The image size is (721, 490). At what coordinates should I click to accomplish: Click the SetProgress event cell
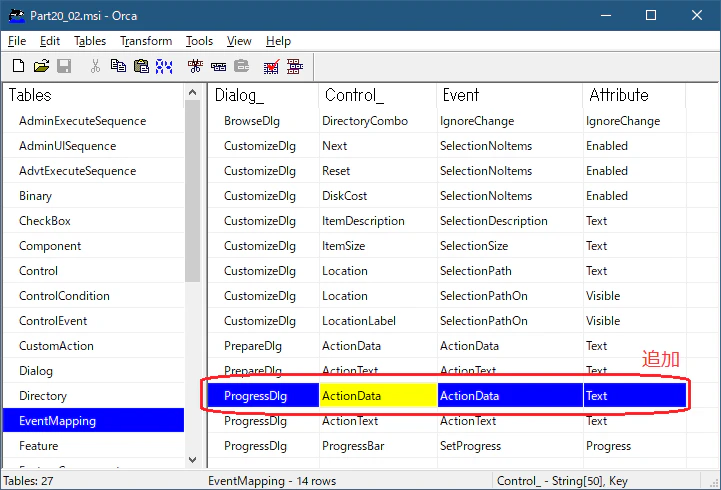pyautogui.click(x=510, y=446)
